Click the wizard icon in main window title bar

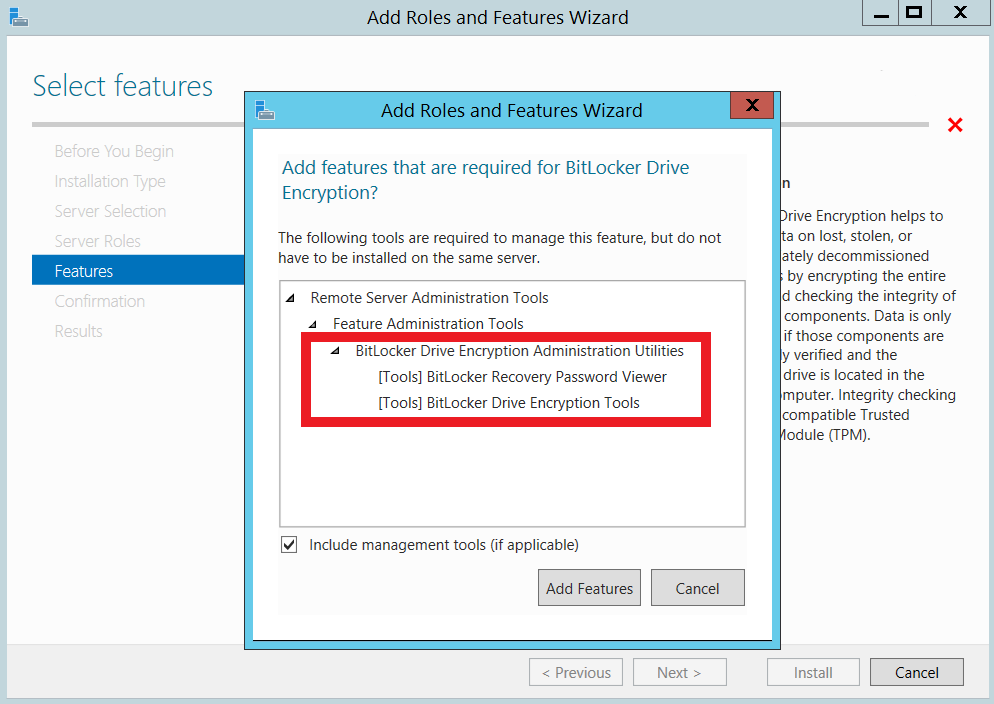[19, 17]
